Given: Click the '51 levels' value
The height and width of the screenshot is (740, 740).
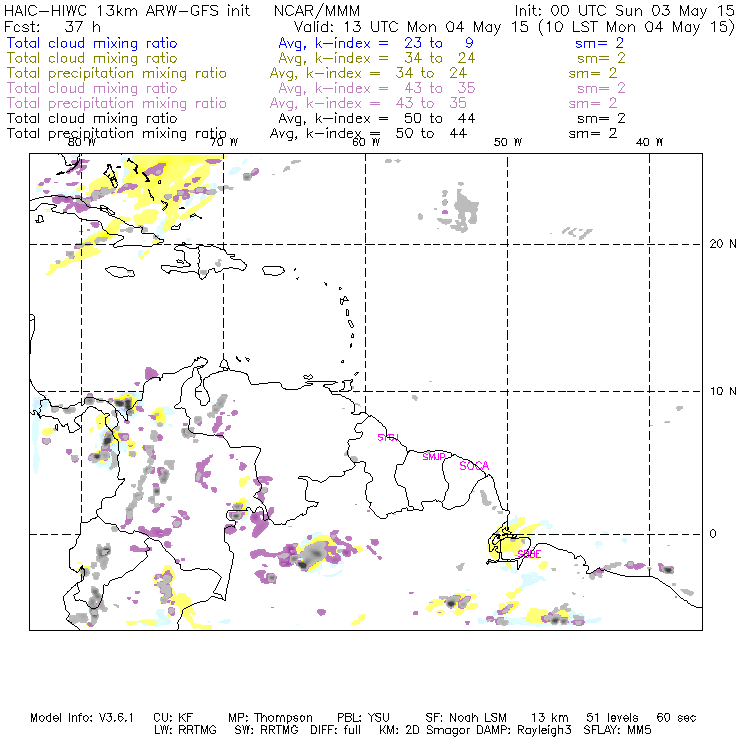Looking at the screenshot, I should click(x=612, y=718).
